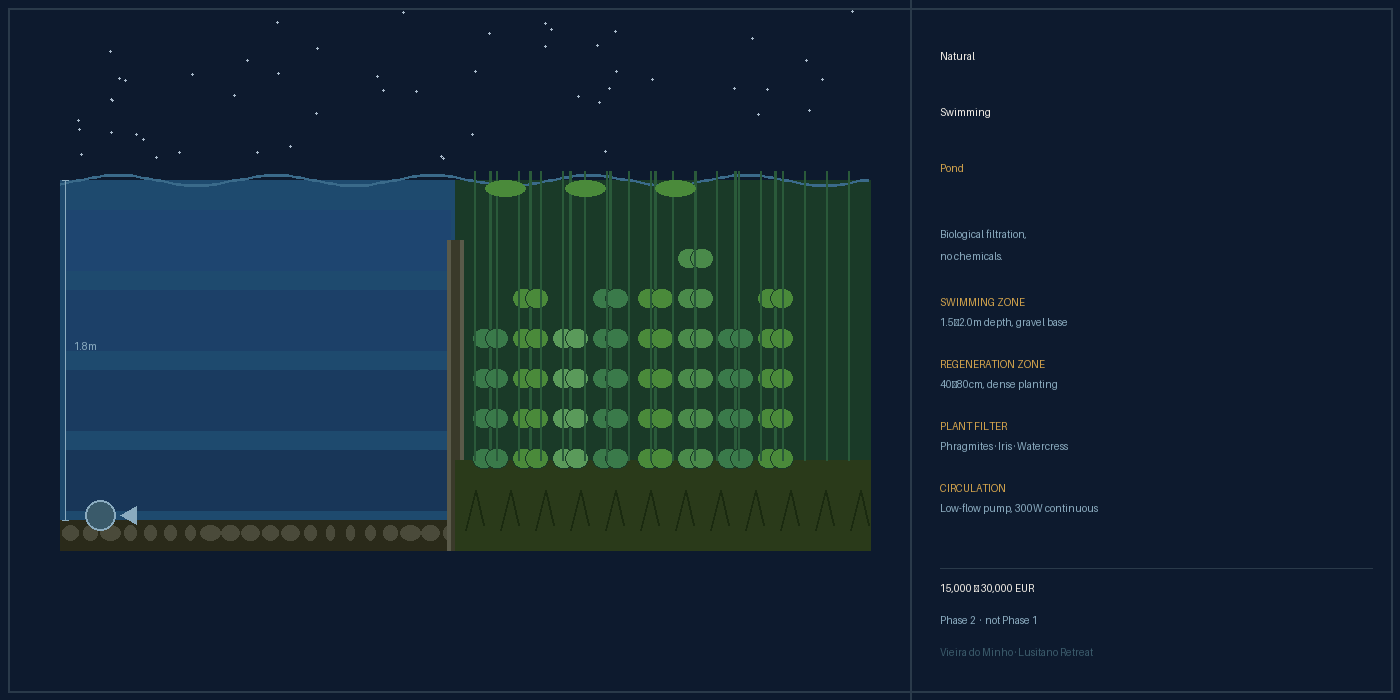Click the Natural title word
The height and width of the screenshot is (700, 1400).
coord(957,56)
